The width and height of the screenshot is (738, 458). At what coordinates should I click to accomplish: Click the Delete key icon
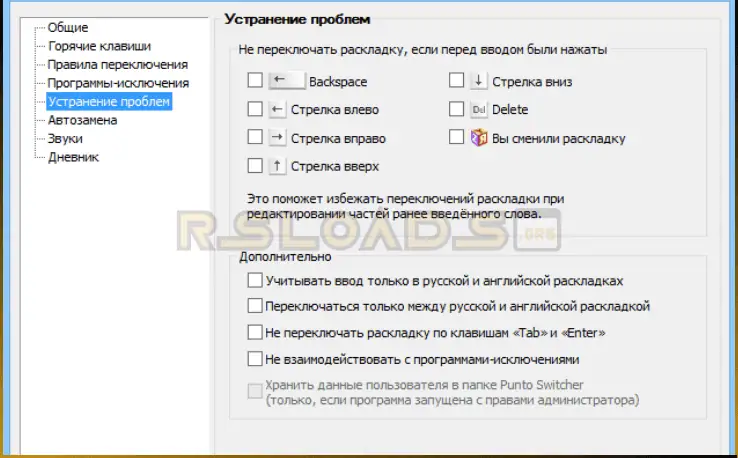coord(479,109)
